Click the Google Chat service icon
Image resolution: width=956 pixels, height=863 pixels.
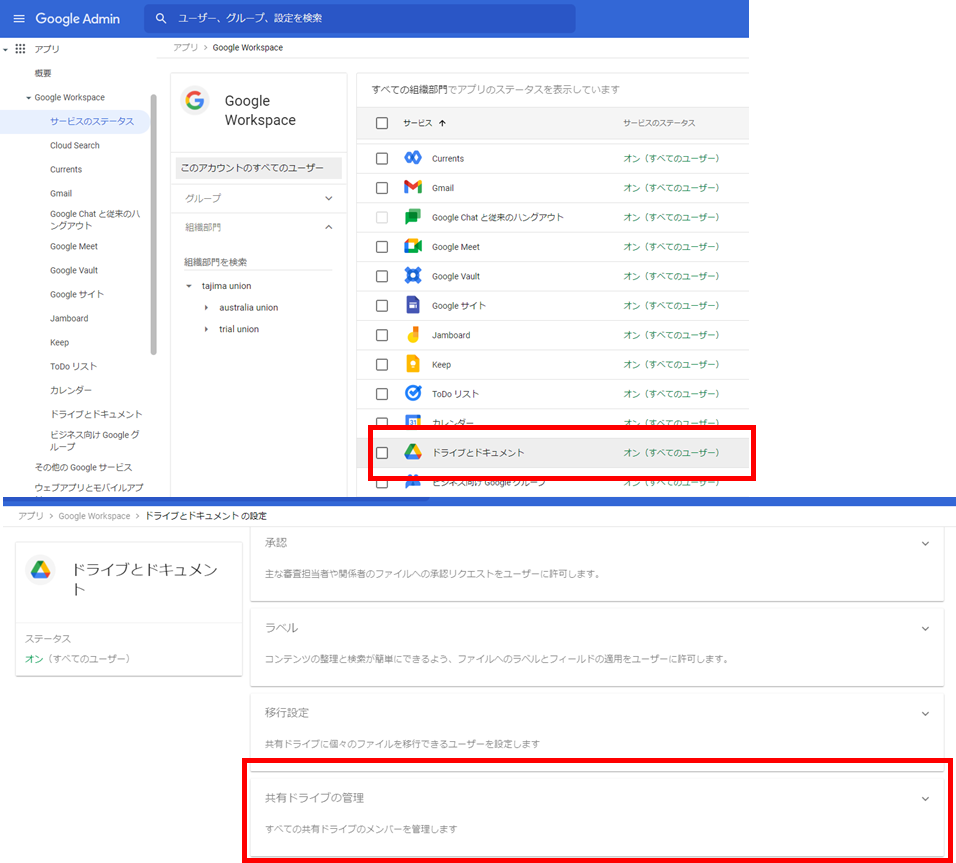(x=413, y=217)
